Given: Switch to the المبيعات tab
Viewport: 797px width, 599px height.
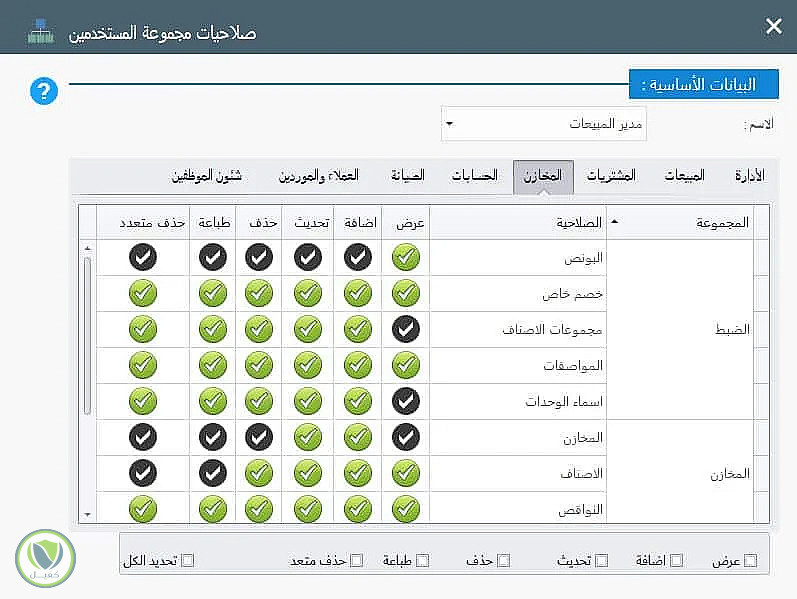Looking at the screenshot, I should [x=684, y=176].
